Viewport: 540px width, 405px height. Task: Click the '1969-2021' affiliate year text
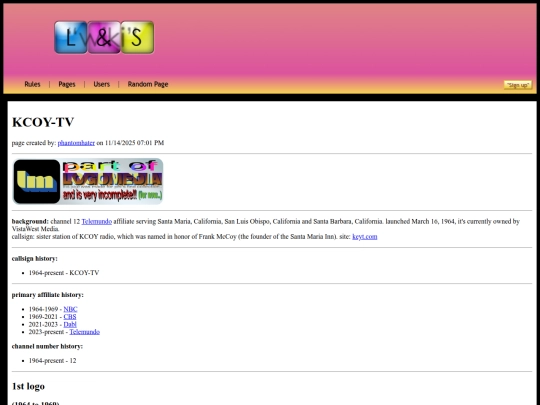click(43, 317)
